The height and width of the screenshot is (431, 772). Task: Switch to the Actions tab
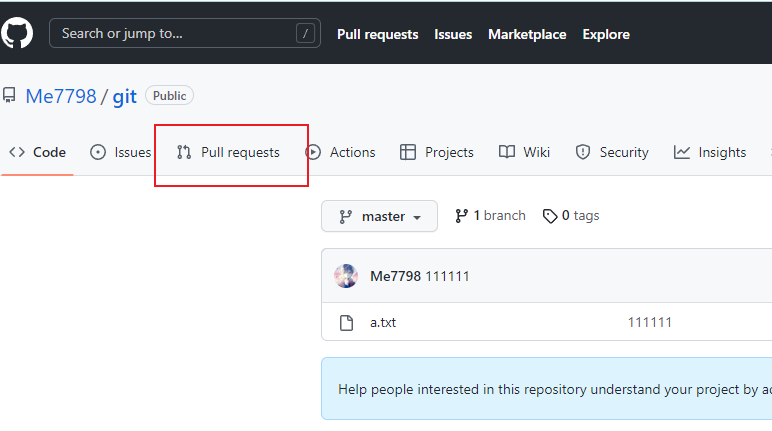click(x=341, y=152)
